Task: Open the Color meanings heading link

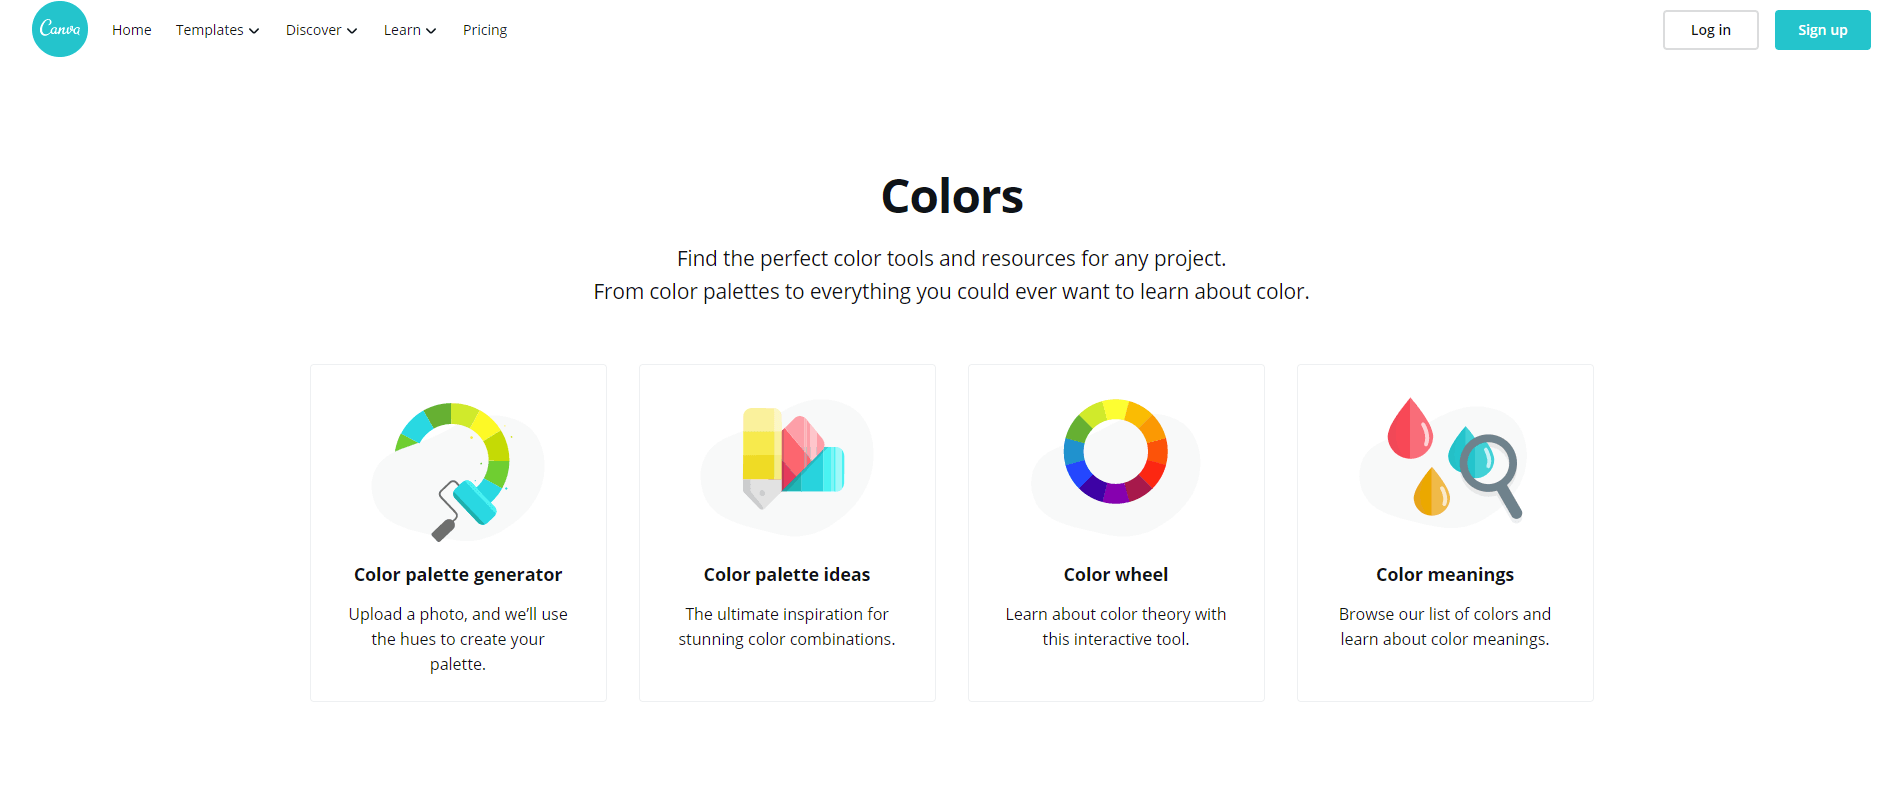Action: pyautogui.click(x=1445, y=575)
